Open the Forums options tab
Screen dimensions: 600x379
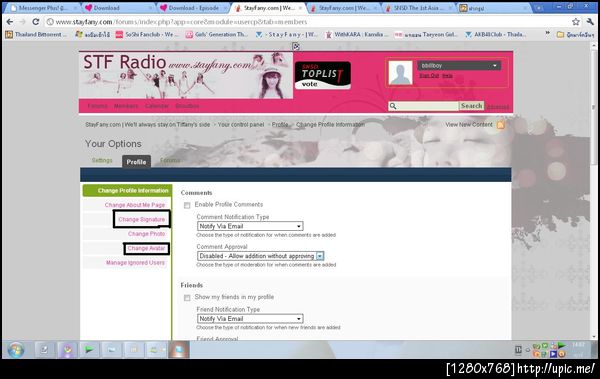click(170, 160)
